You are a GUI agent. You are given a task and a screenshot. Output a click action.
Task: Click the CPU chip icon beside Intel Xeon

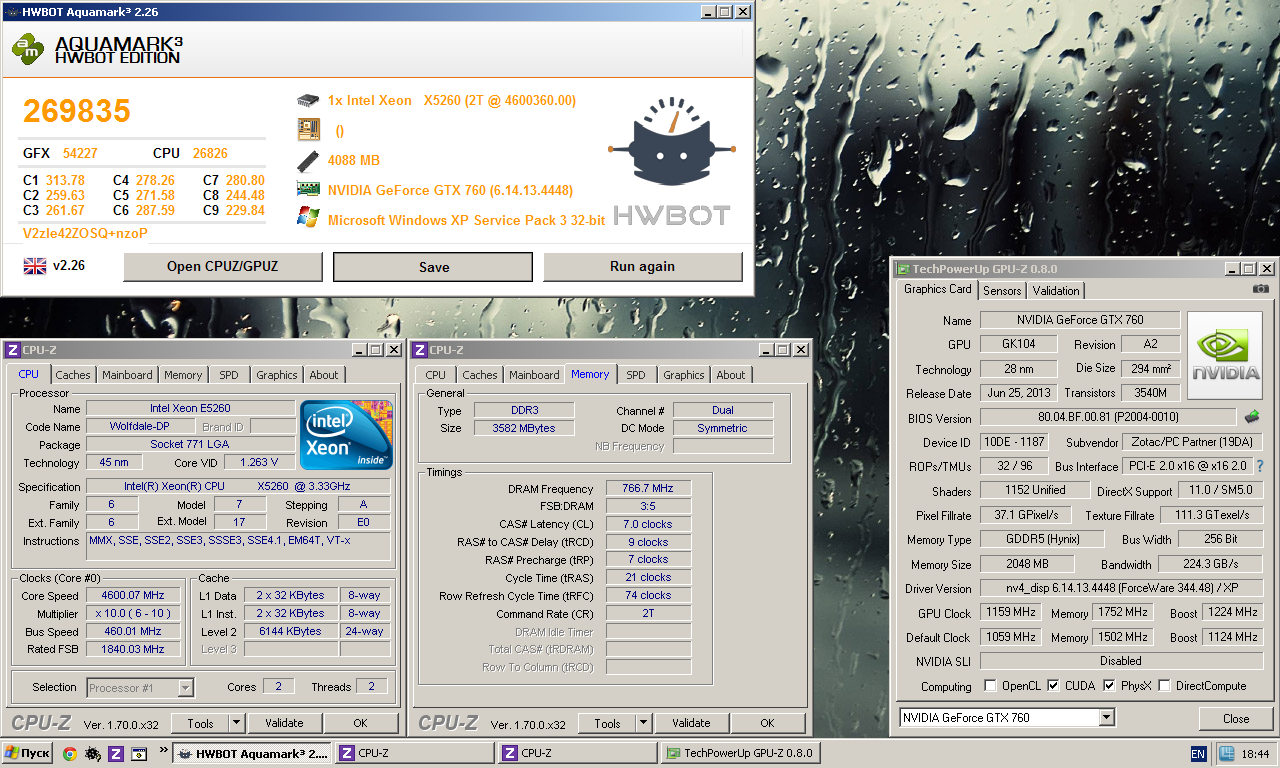[x=308, y=101]
